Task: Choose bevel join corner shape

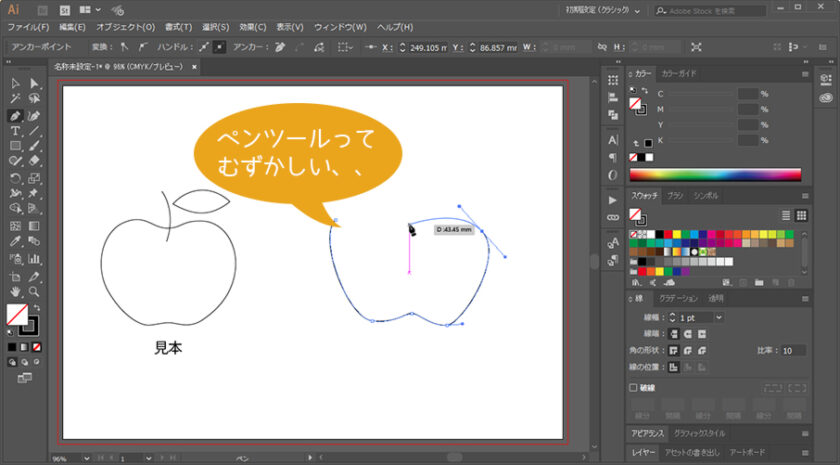Action: coord(702,350)
